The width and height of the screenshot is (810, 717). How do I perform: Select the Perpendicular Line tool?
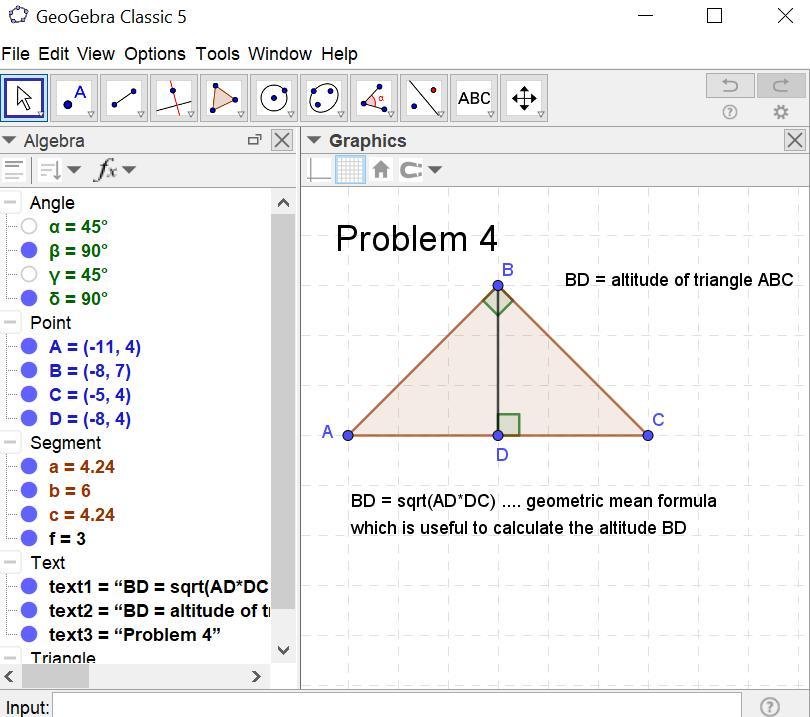[x=174, y=98]
